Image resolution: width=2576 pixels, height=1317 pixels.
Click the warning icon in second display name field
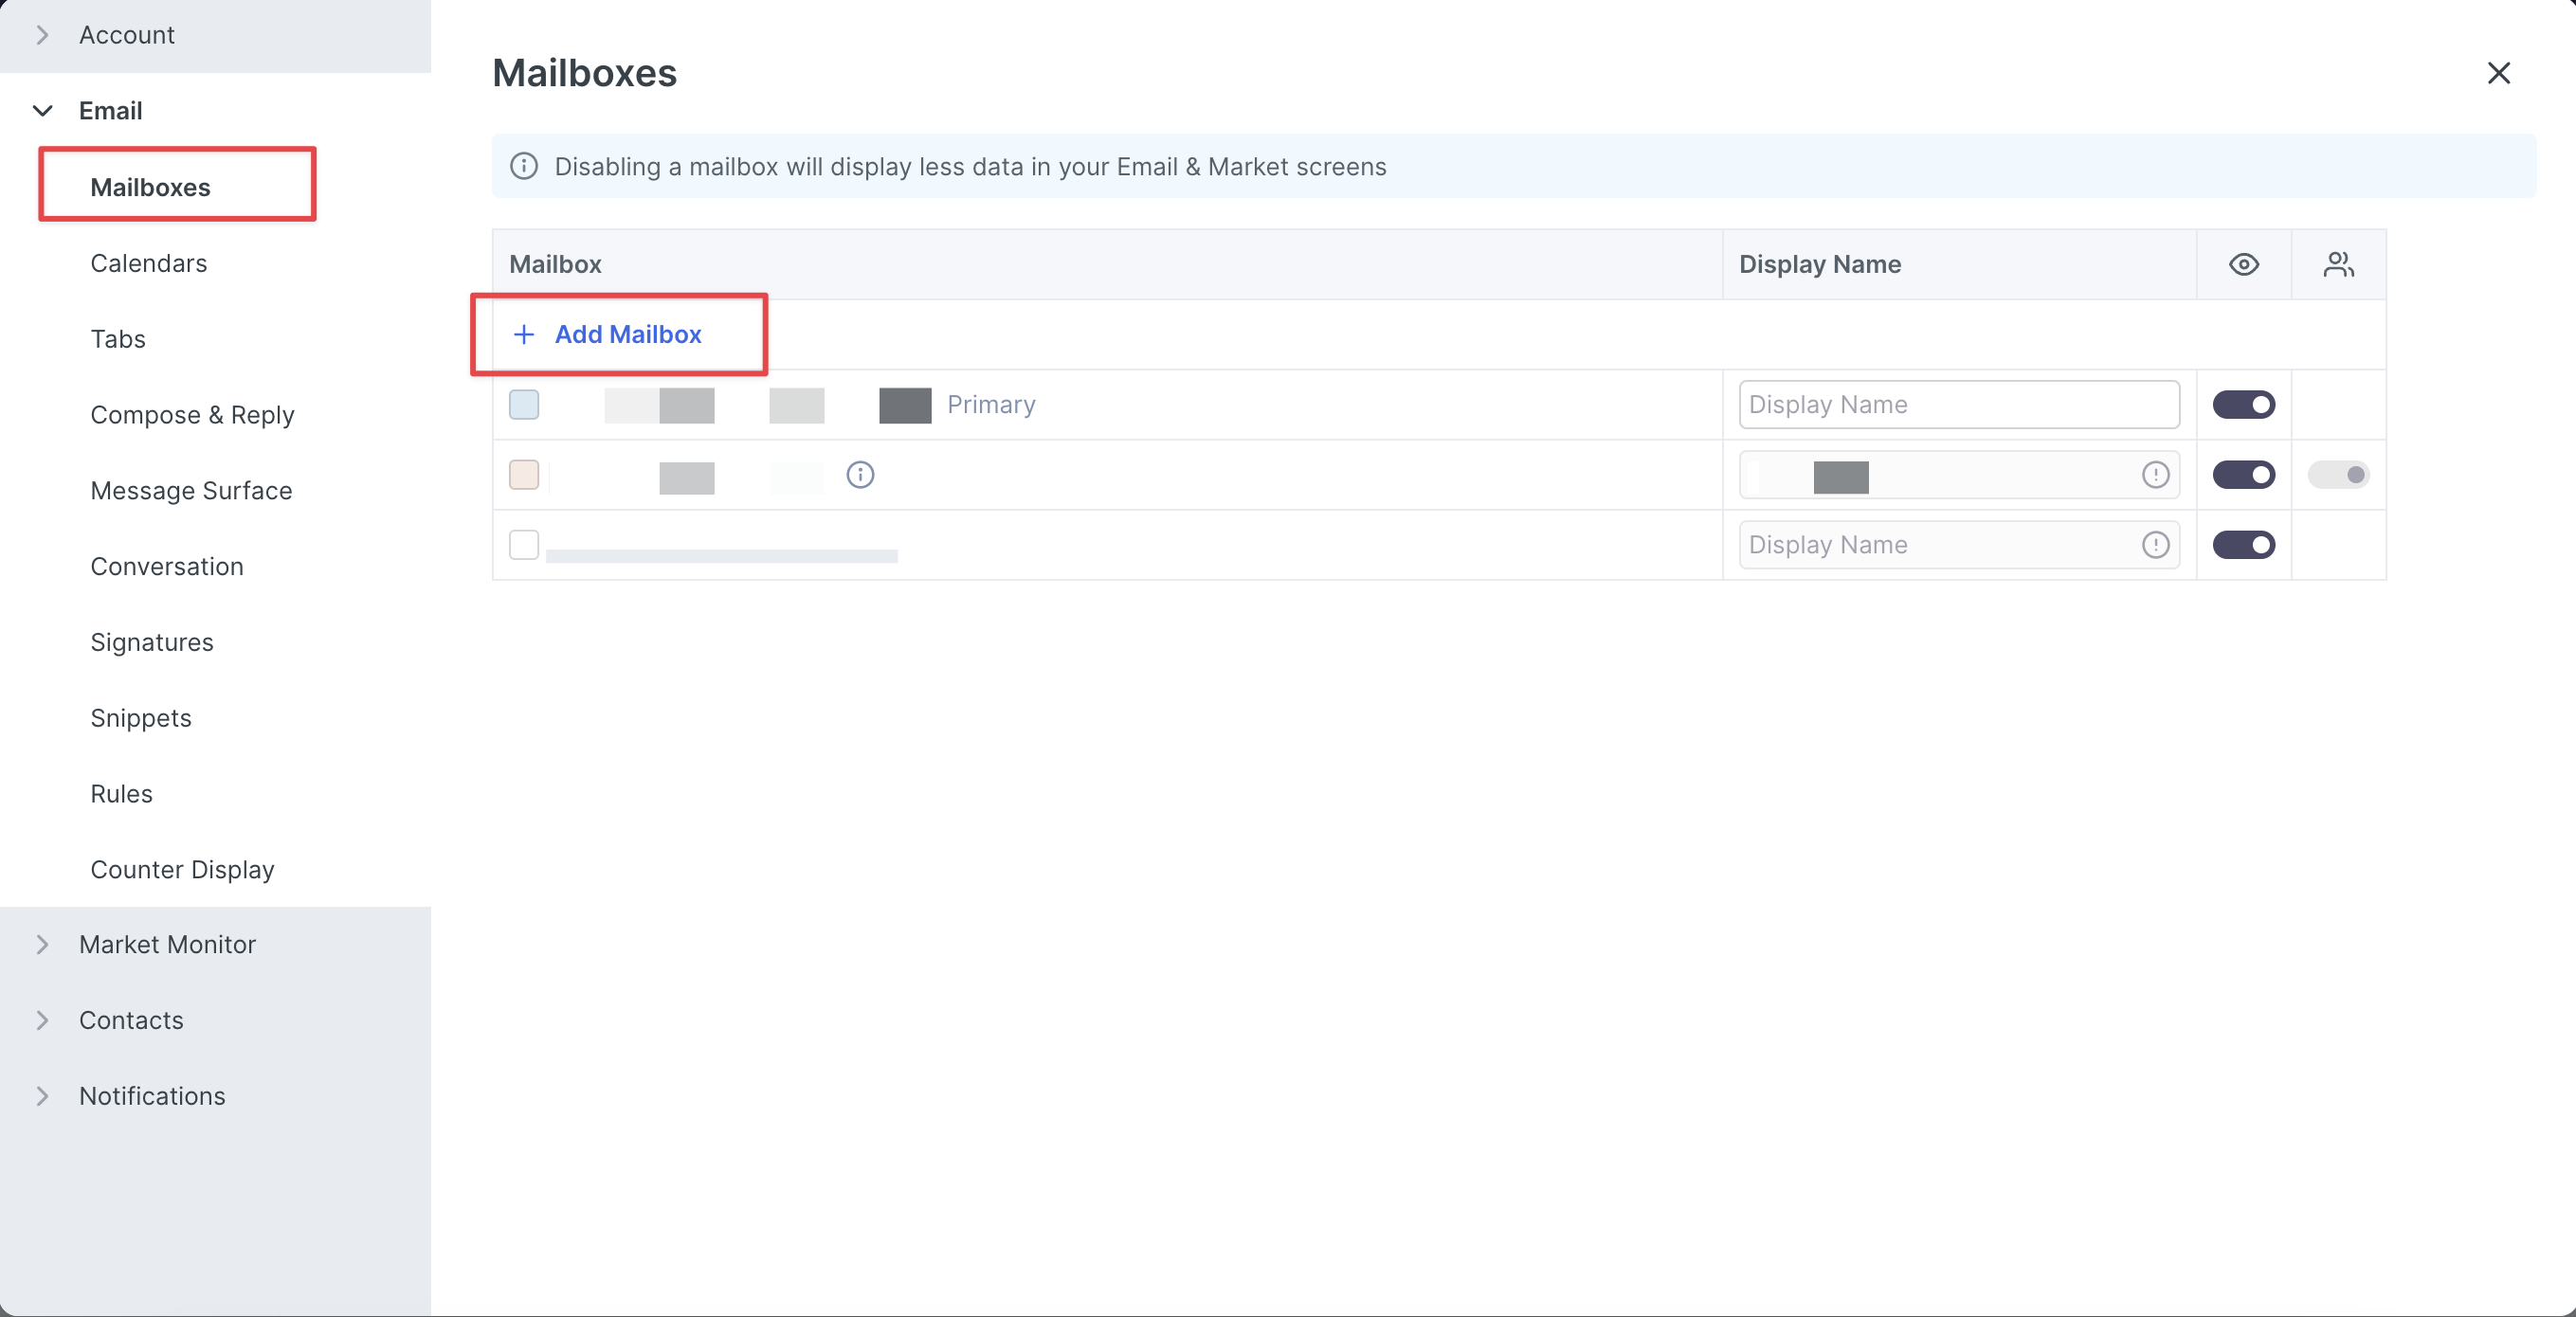[2155, 474]
